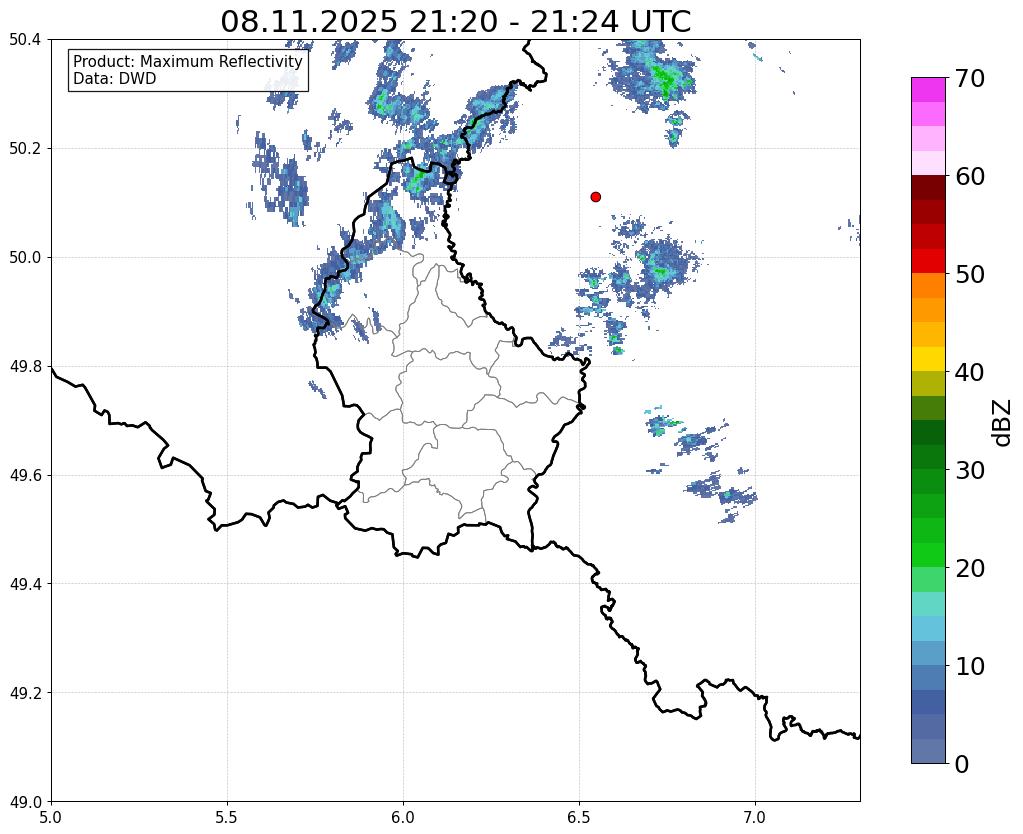This screenshot has width=1023, height=834.
Task: Click the latitude axis label 50.2
Action: pos(25,149)
